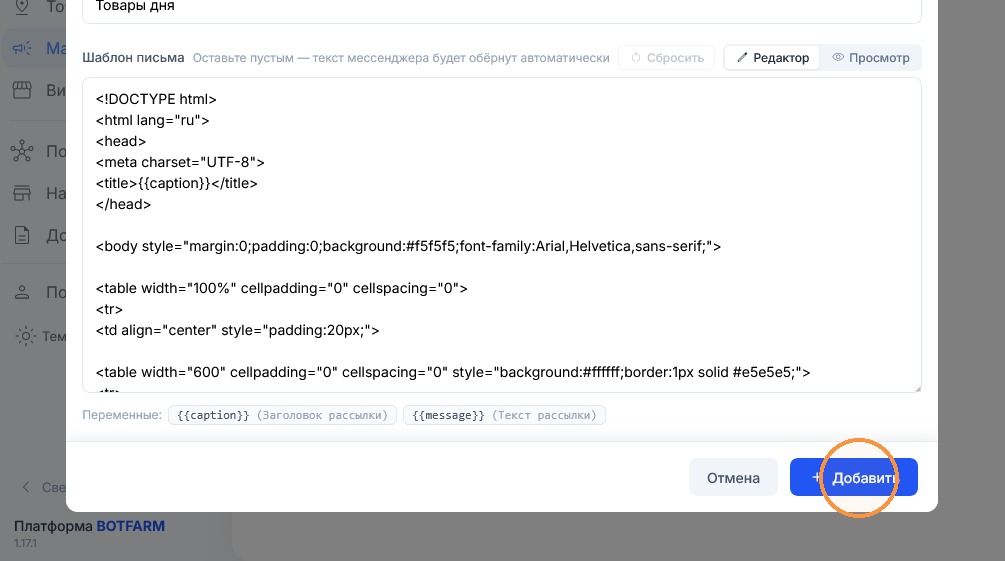
Task: Click the Отмена button
Action: (733, 478)
